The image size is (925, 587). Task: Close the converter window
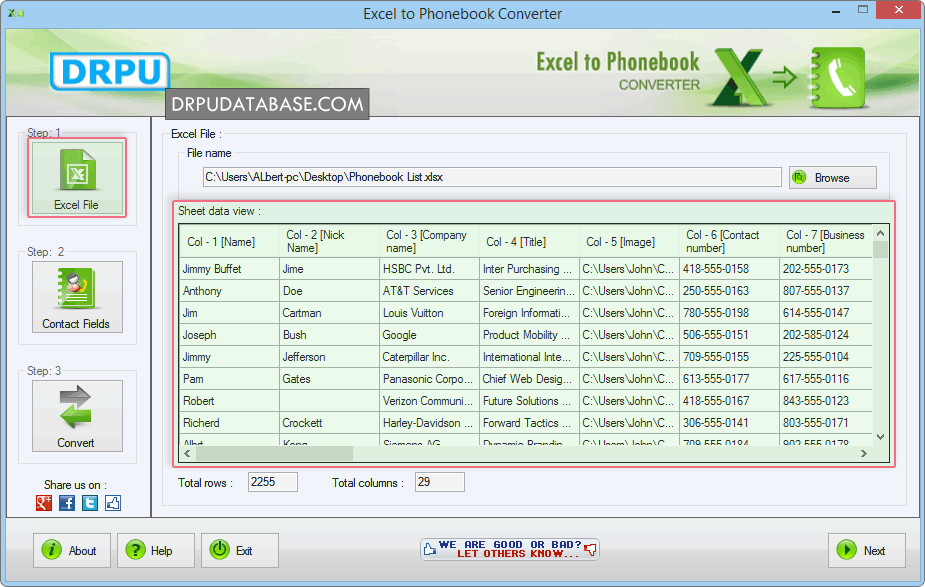point(899,9)
